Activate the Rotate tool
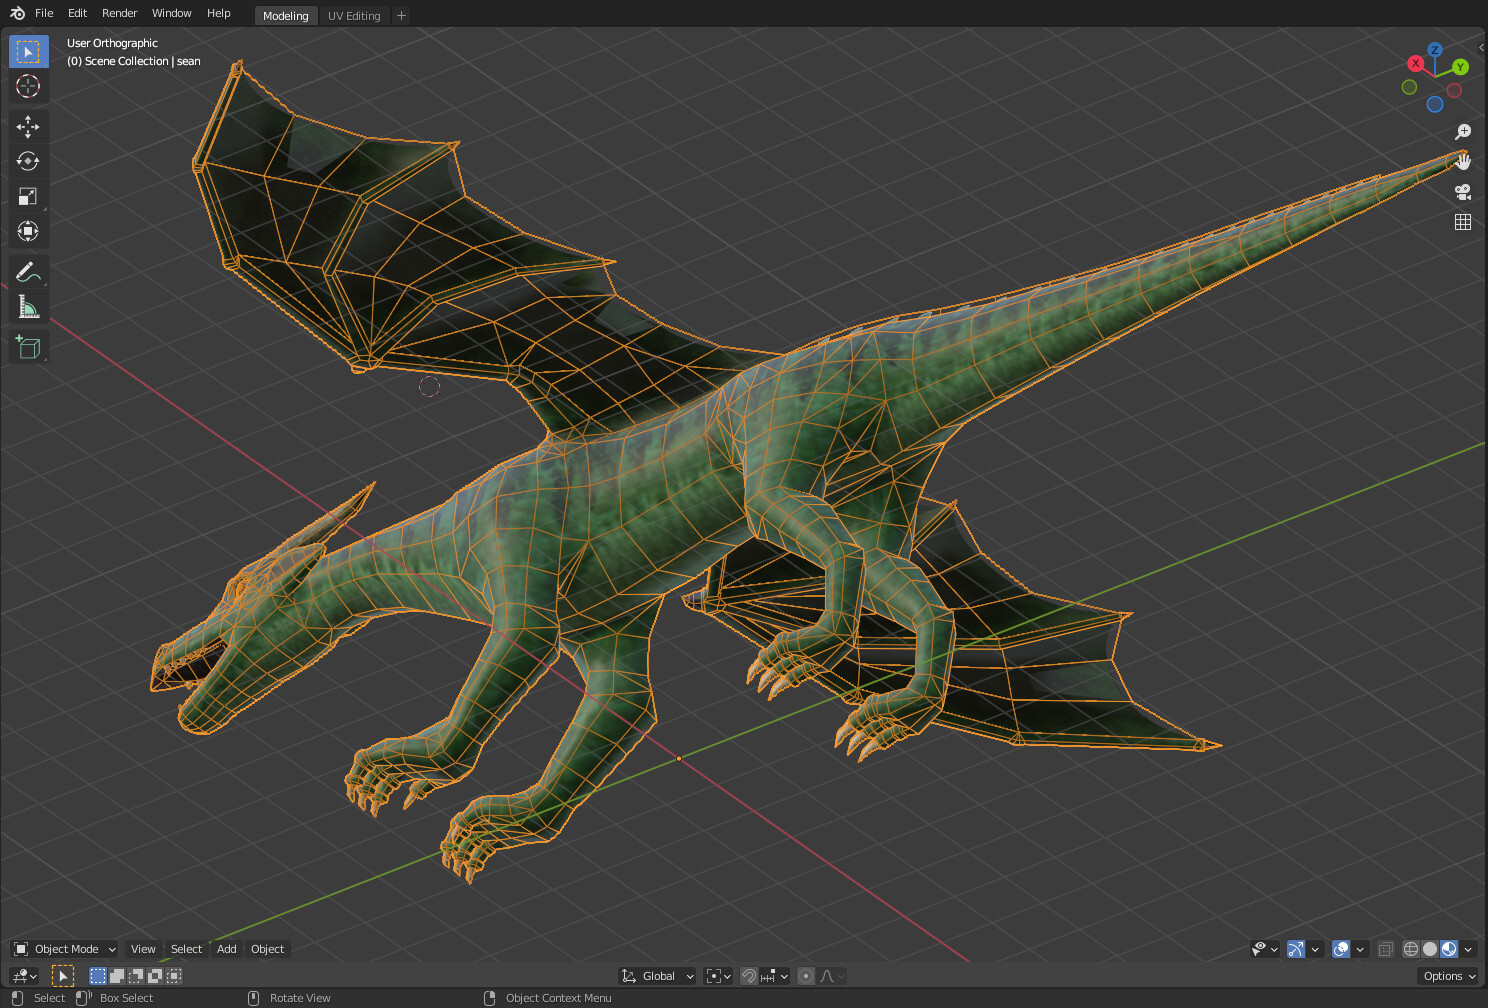The height and width of the screenshot is (1008, 1488). (x=28, y=161)
